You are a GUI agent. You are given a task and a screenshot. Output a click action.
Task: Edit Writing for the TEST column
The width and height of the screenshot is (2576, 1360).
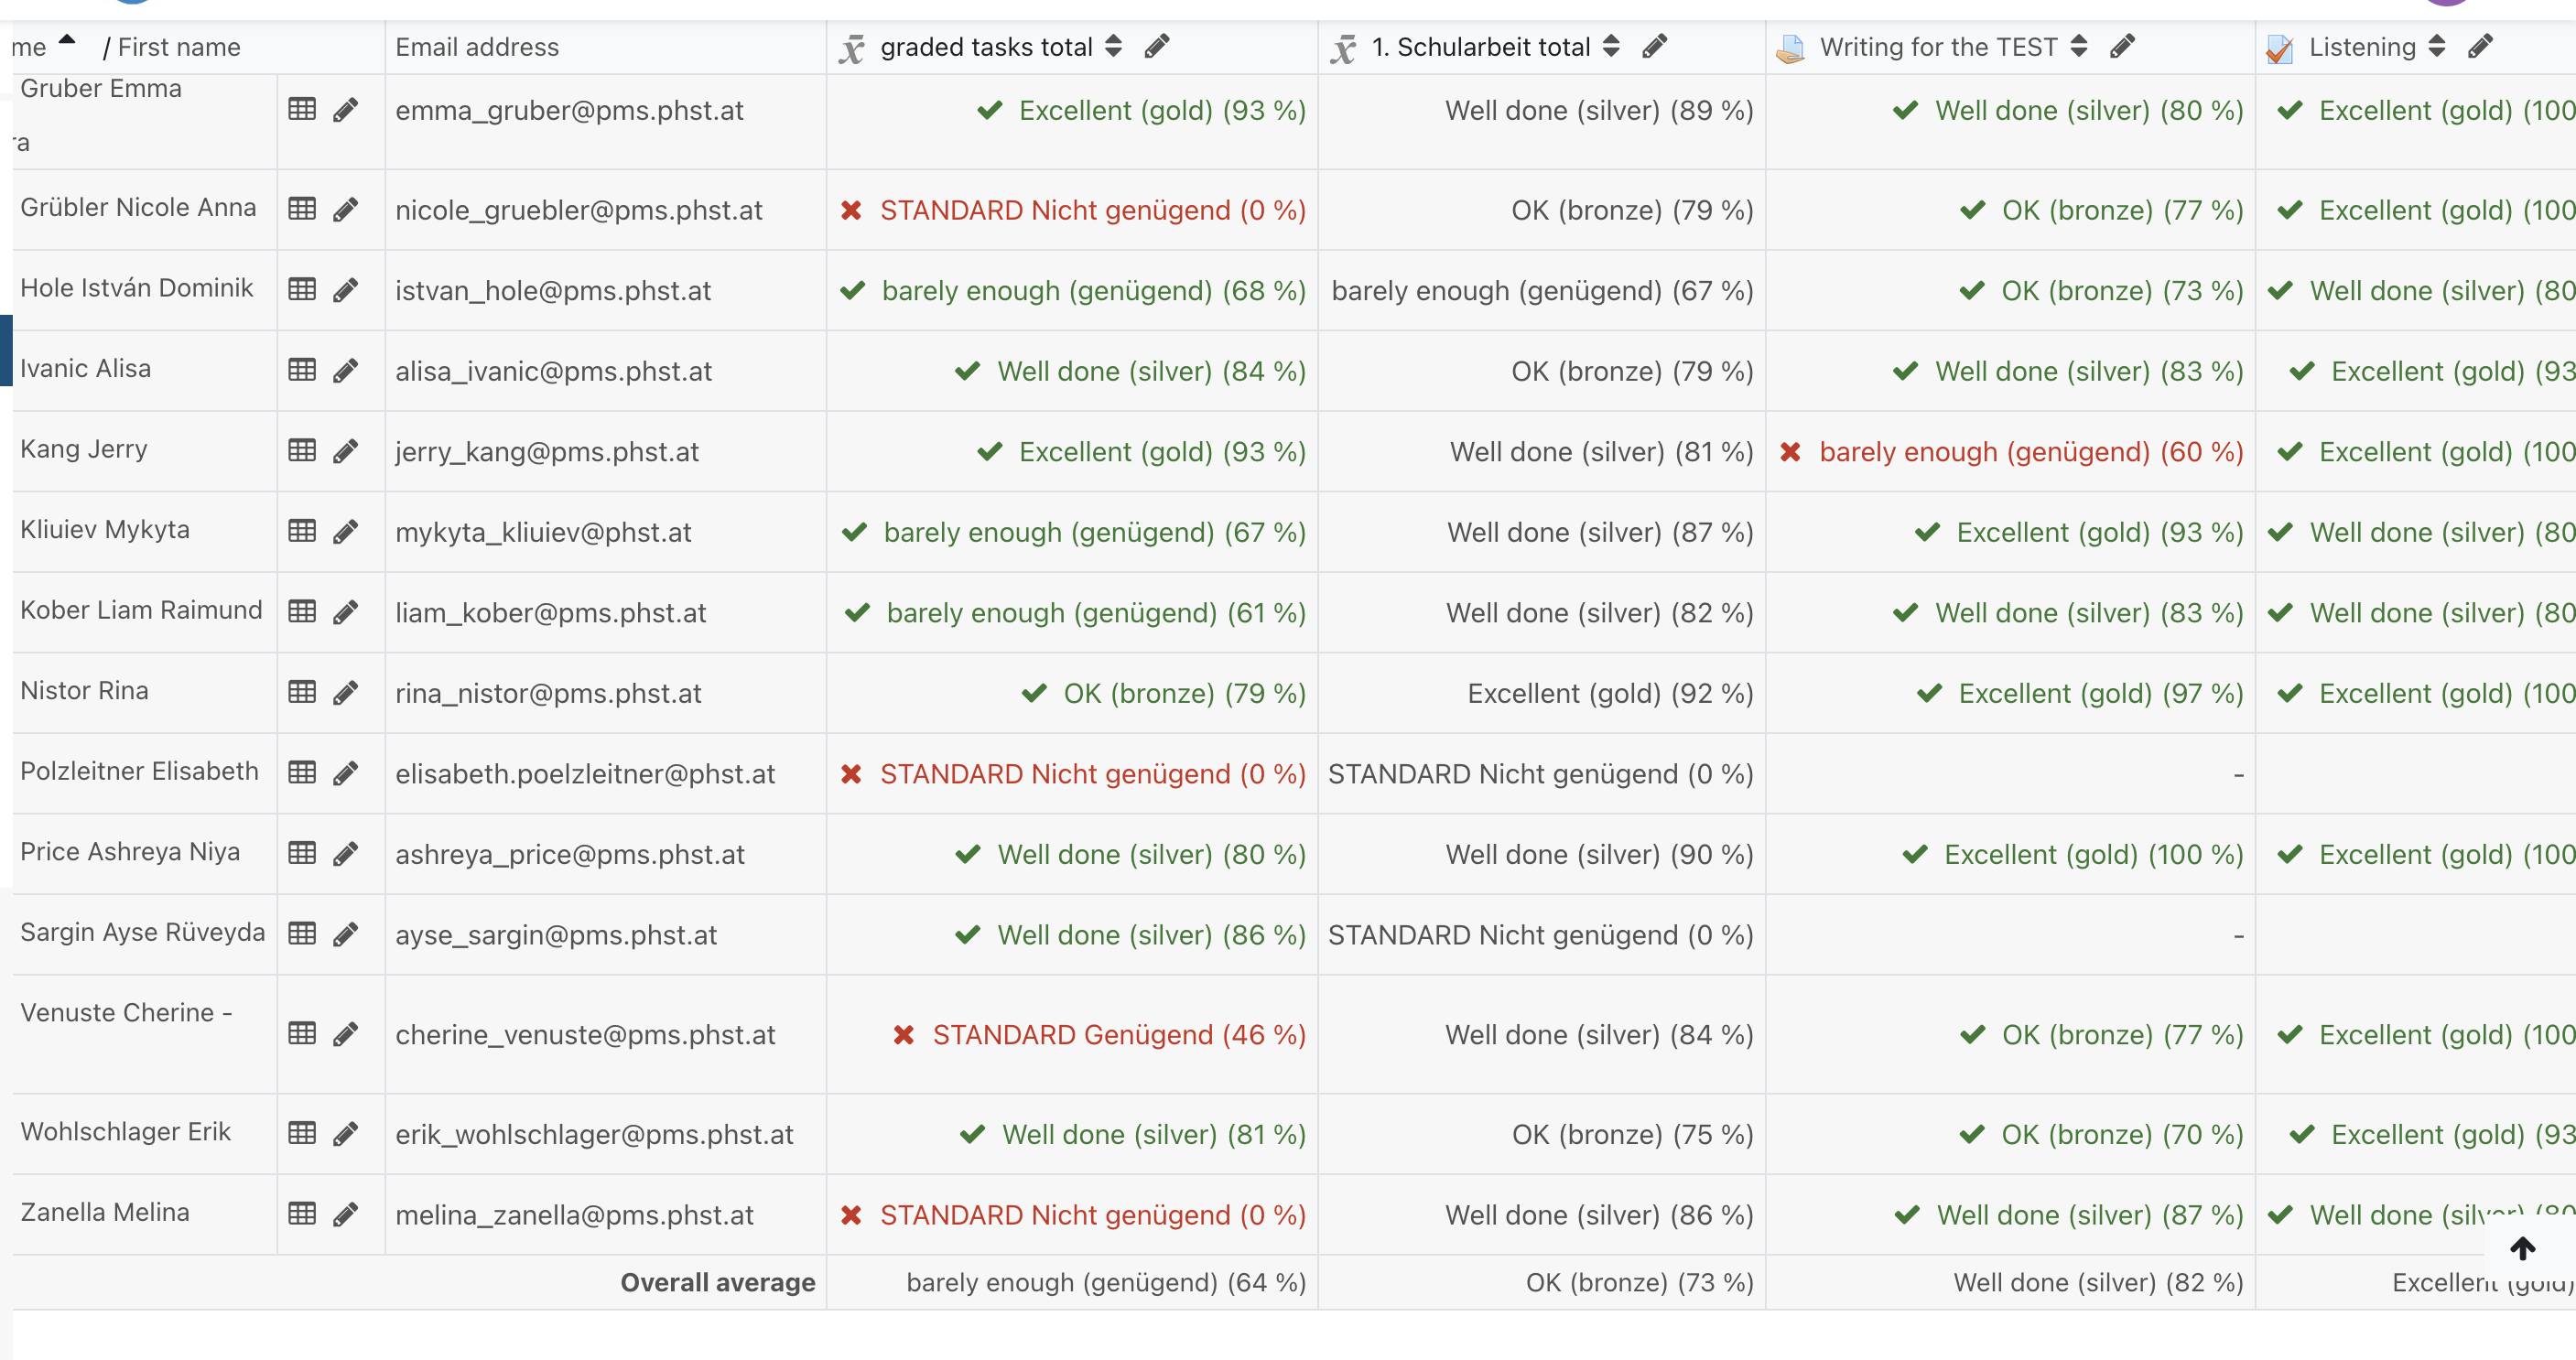pyautogui.click(x=2122, y=46)
